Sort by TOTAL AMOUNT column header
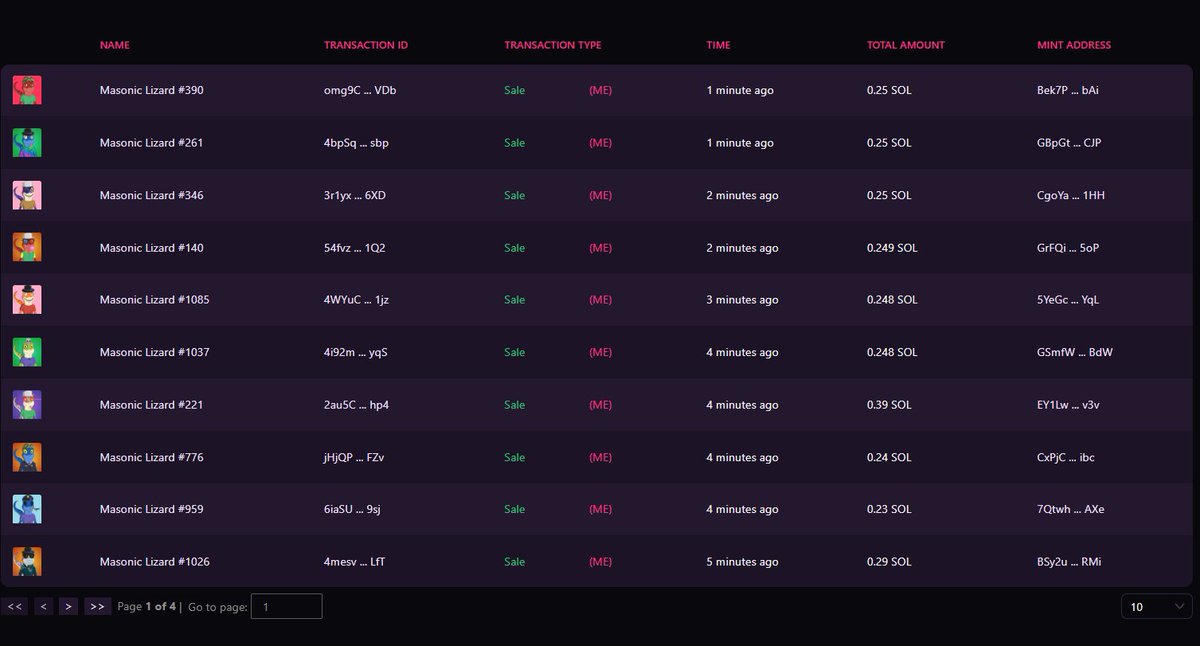Image resolution: width=1200 pixels, height=646 pixels. point(906,45)
